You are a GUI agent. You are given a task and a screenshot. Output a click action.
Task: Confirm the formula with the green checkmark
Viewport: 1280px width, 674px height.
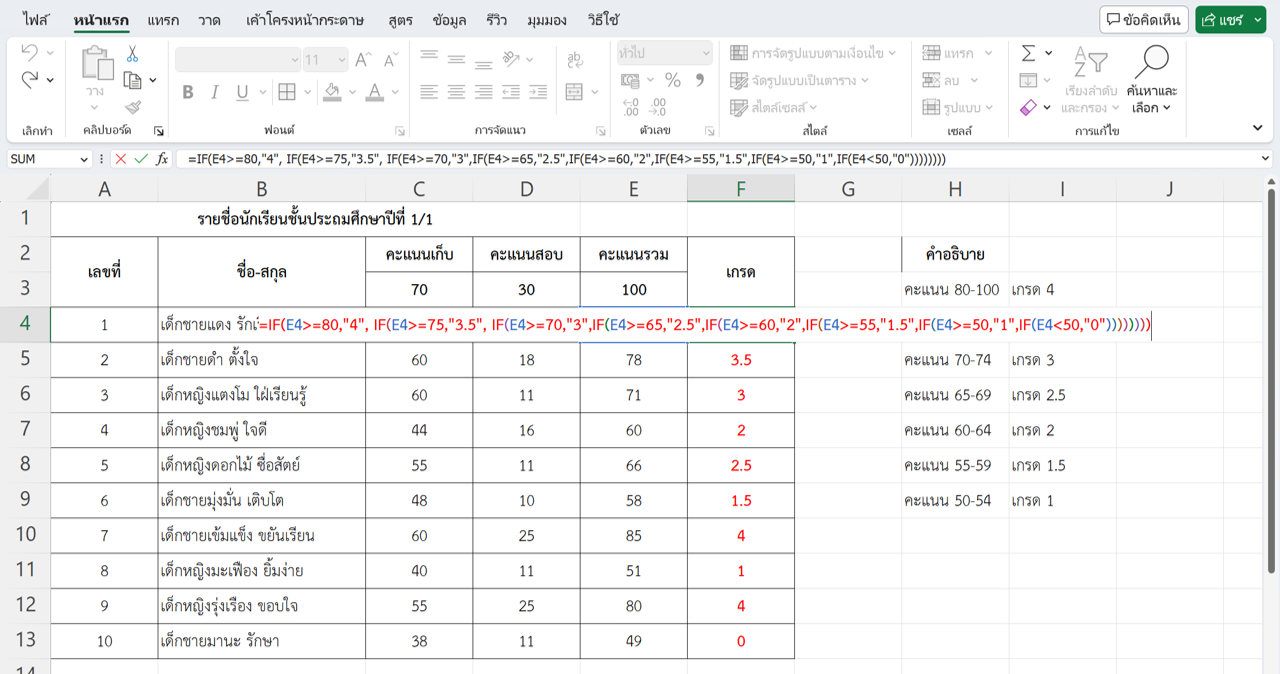click(x=141, y=159)
